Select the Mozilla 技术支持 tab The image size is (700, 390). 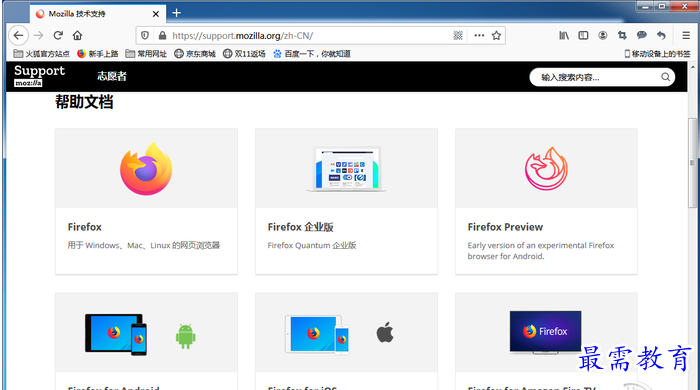(98, 14)
